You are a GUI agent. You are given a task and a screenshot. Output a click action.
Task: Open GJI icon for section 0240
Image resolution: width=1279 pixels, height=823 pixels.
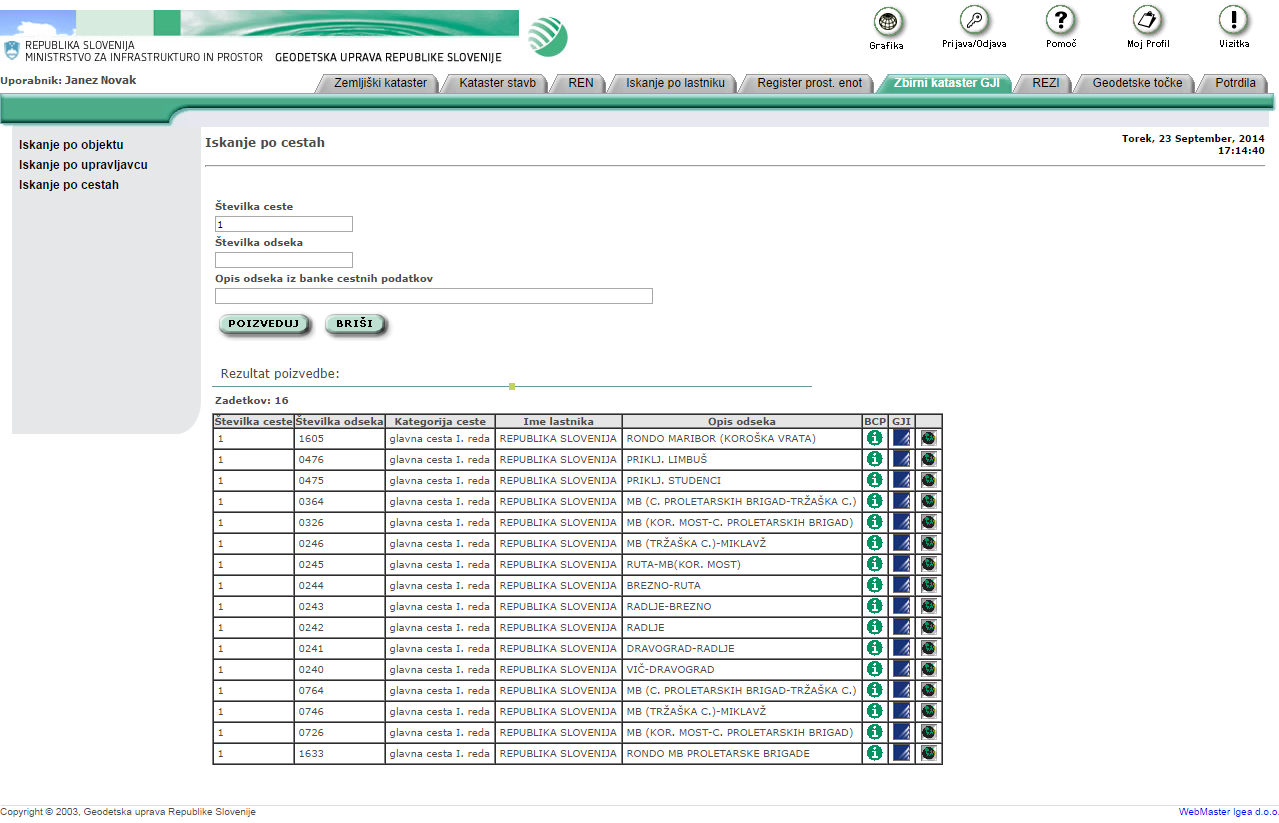[902, 669]
